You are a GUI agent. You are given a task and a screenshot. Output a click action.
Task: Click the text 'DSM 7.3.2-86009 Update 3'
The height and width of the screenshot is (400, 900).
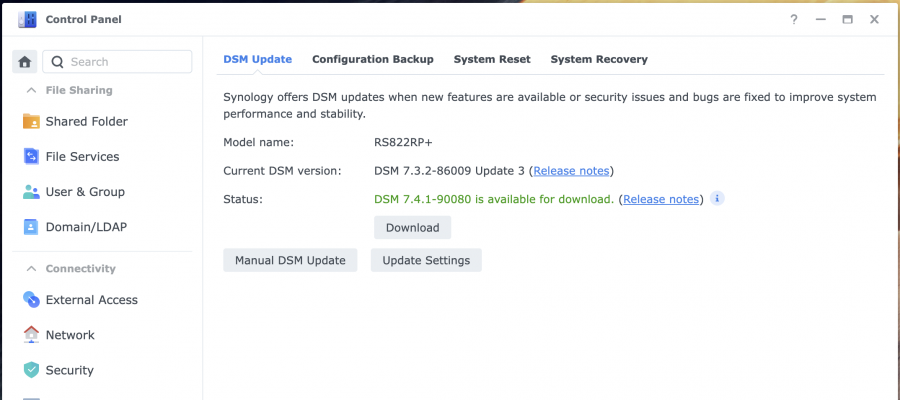pyautogui.click(x=449, y=171)
